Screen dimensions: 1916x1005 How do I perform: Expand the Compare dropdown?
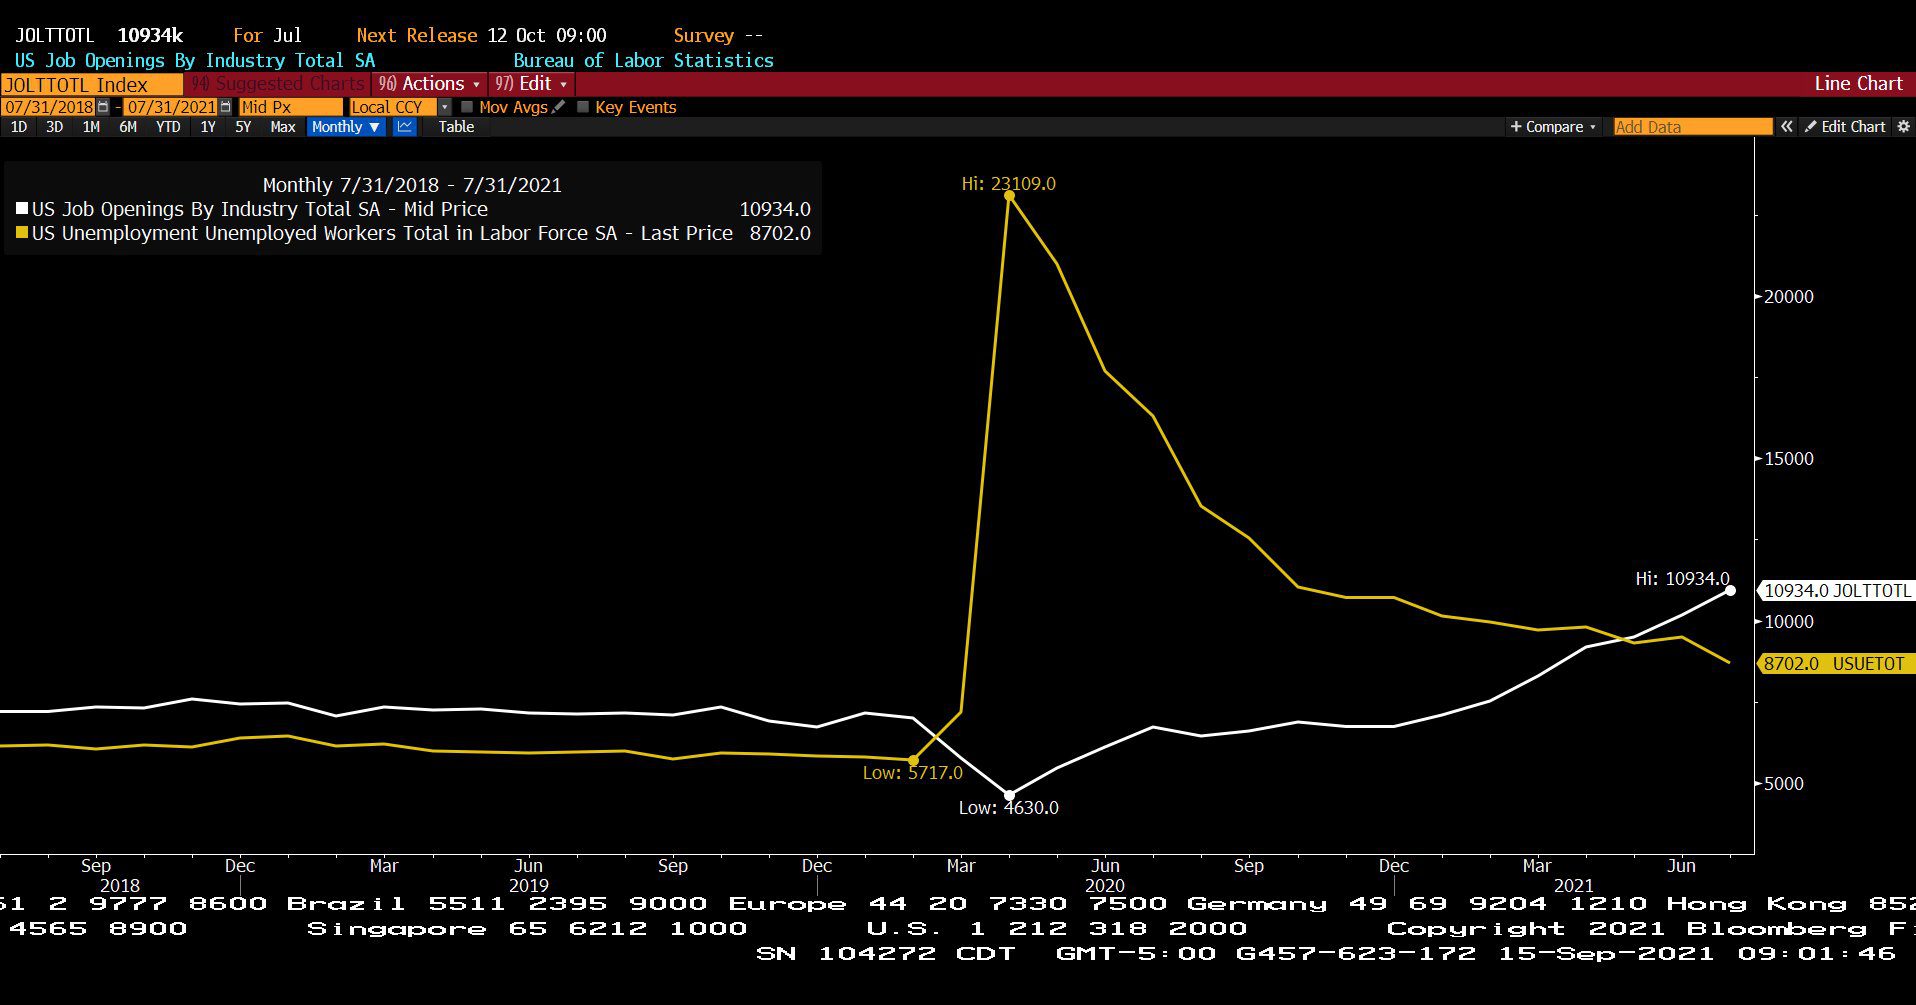(x=1553, y=127)
